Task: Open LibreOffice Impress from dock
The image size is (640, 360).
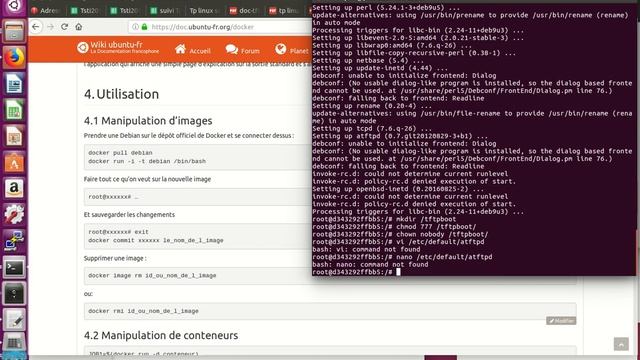Action: 14,136
